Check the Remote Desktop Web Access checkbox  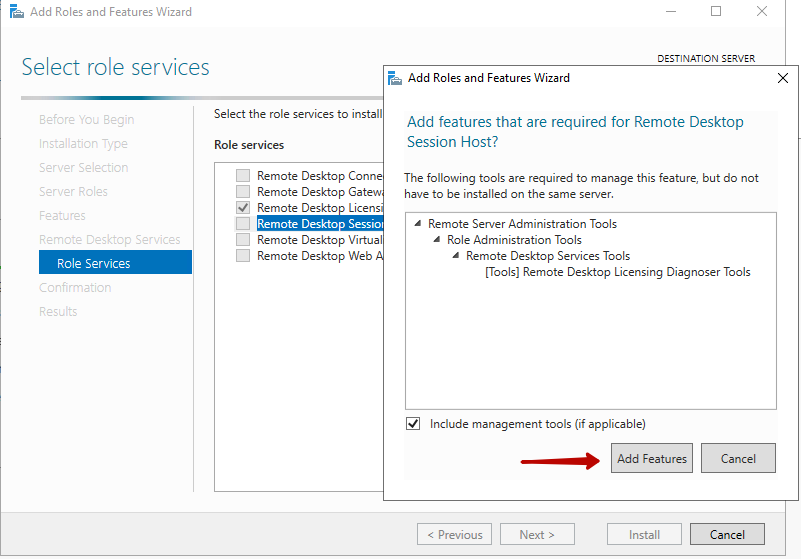coord(243,256)
